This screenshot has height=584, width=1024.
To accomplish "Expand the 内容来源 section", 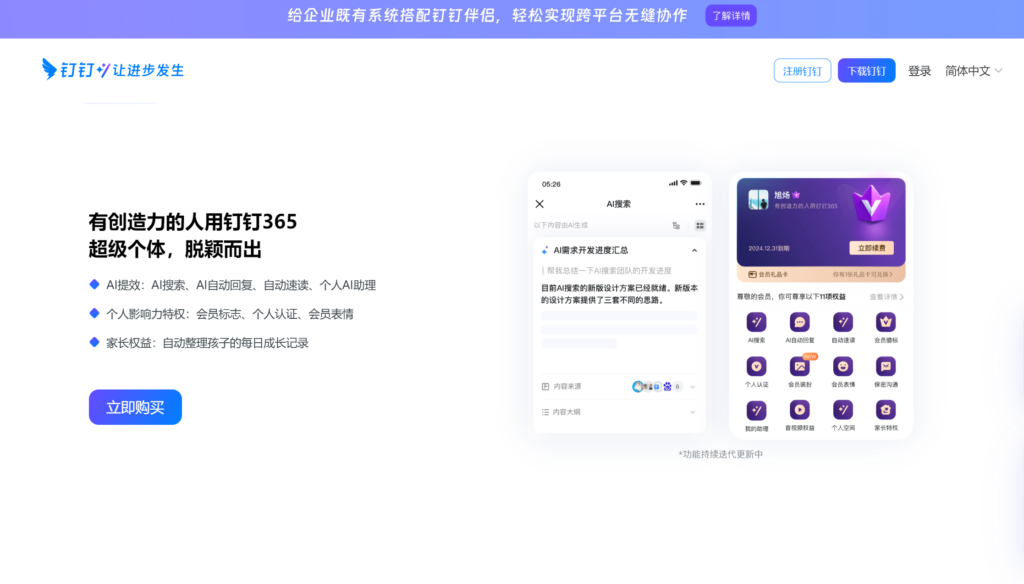I will (x=694, y=385).
